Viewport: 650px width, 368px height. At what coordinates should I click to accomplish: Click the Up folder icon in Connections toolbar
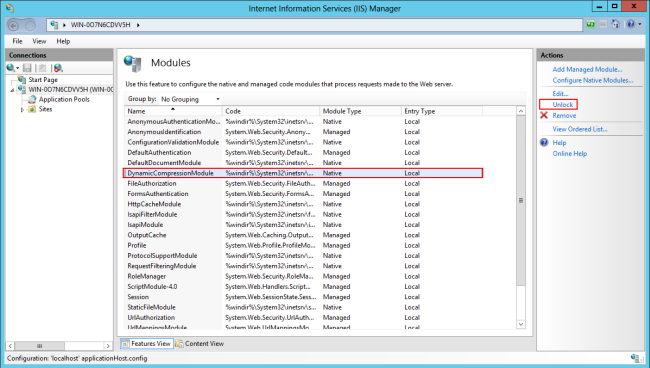42,68
